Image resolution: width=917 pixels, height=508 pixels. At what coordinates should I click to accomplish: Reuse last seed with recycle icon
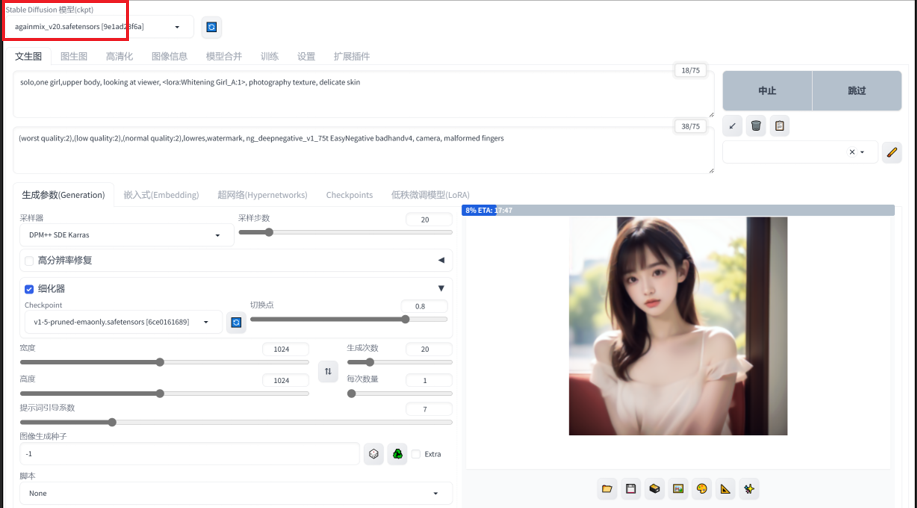(397, 454)
